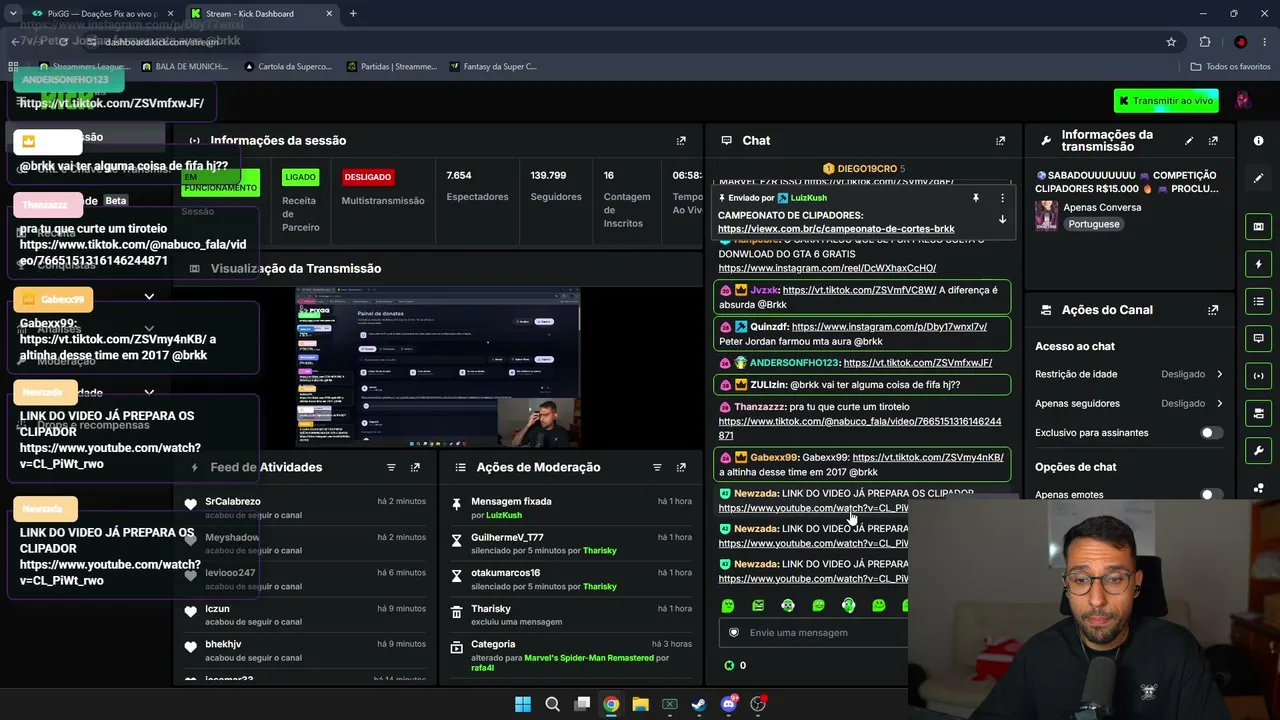Viewport: 1280px width, 720px height.
Task: Pop out the Feed de Atividades panel
Action: point(415,467)
